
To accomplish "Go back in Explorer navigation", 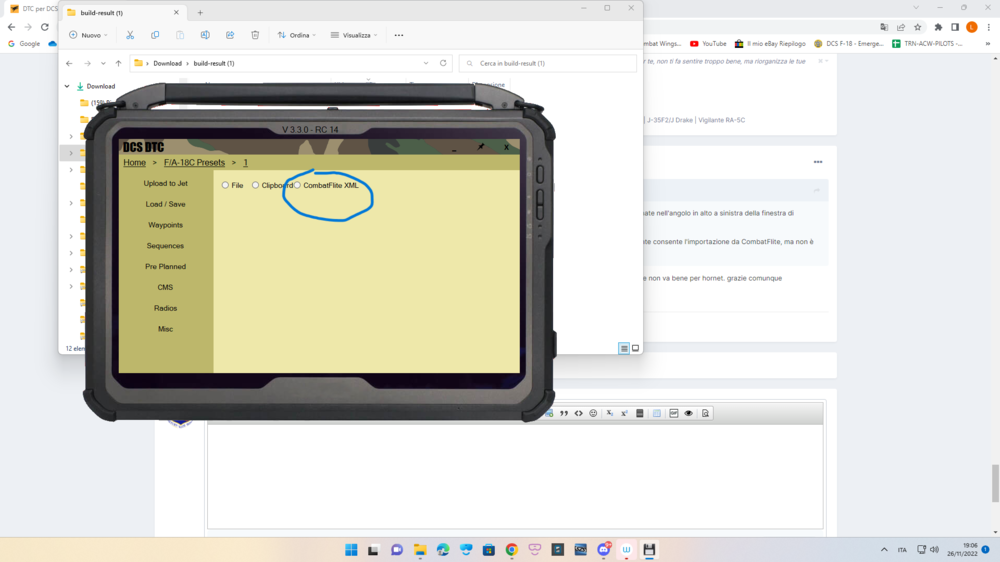I will [x=69, y=63].
